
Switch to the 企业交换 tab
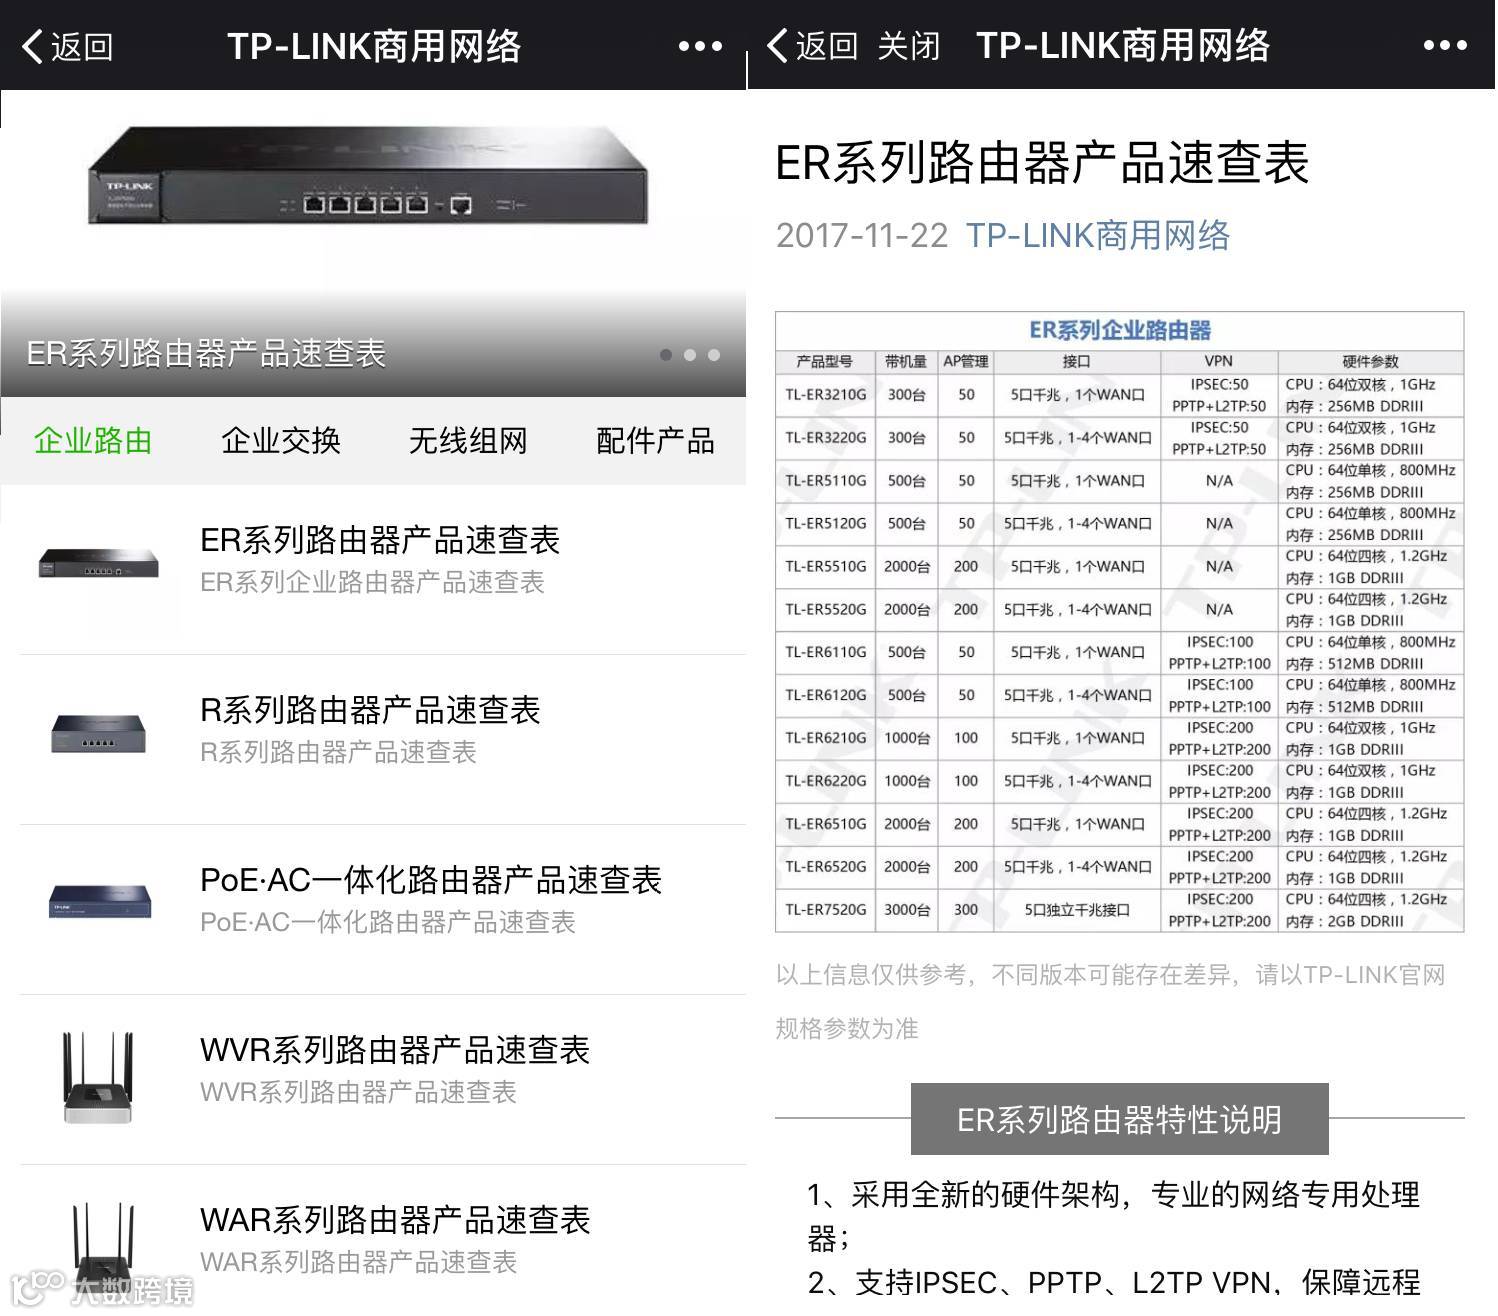coord(281,440)
